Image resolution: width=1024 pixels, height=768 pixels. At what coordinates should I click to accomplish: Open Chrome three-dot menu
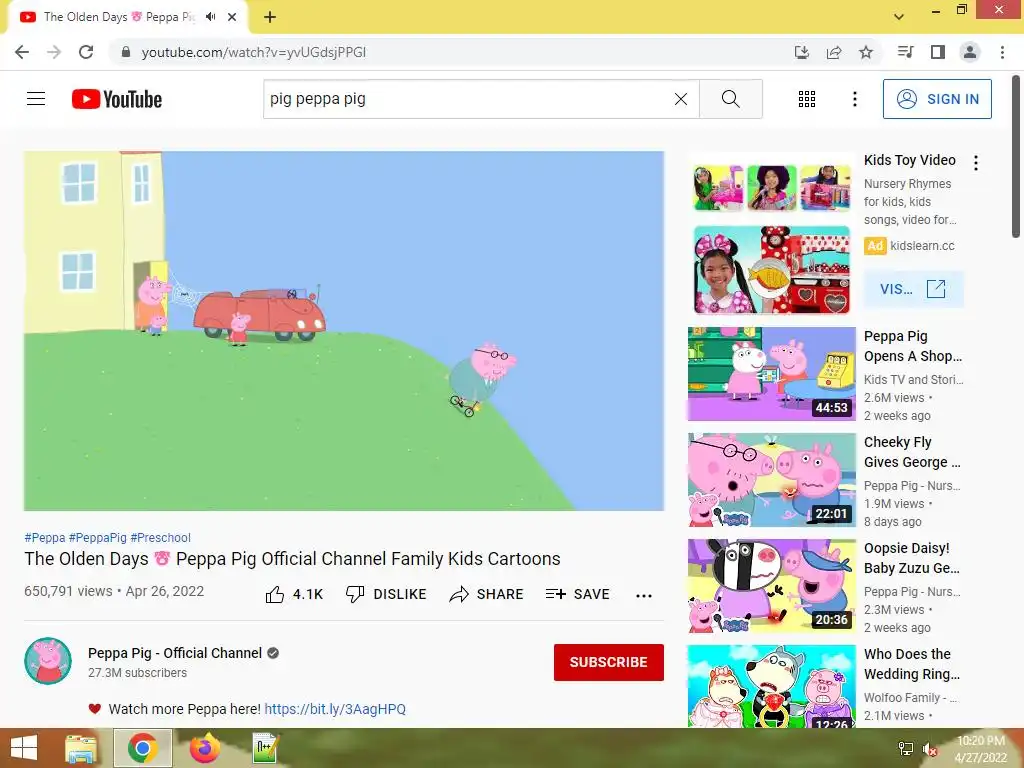click(1002, 52)
